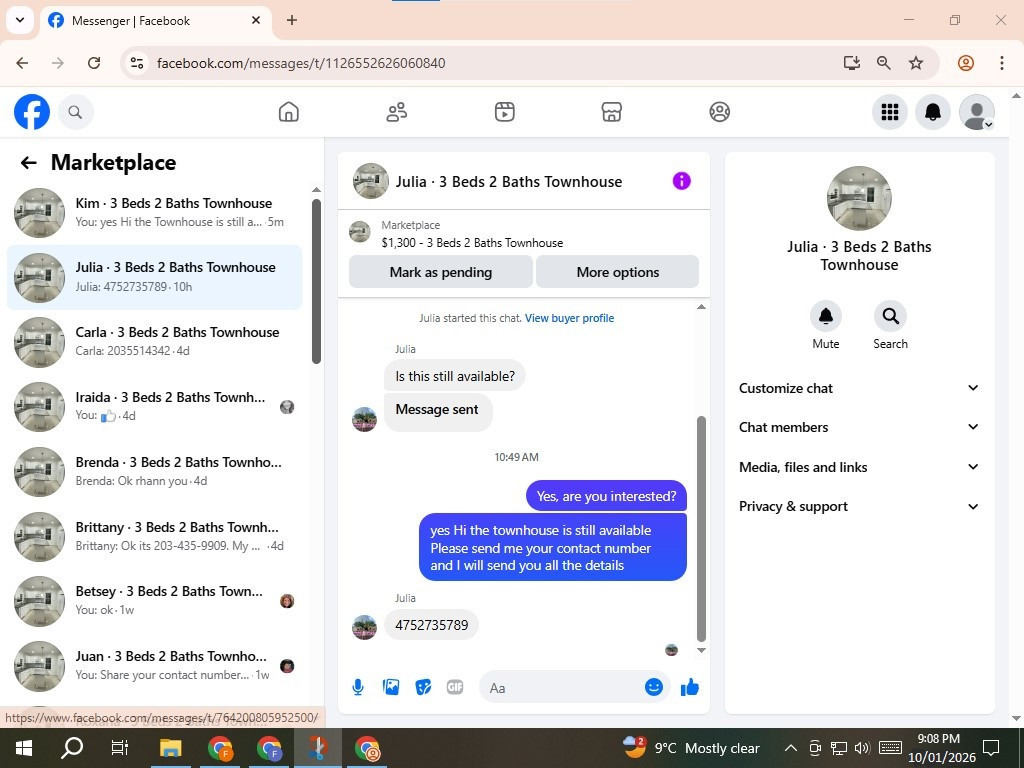Click the chat list scrollbar
Image resolution: width=1024 pixels, height=768 pixels.
316,281
